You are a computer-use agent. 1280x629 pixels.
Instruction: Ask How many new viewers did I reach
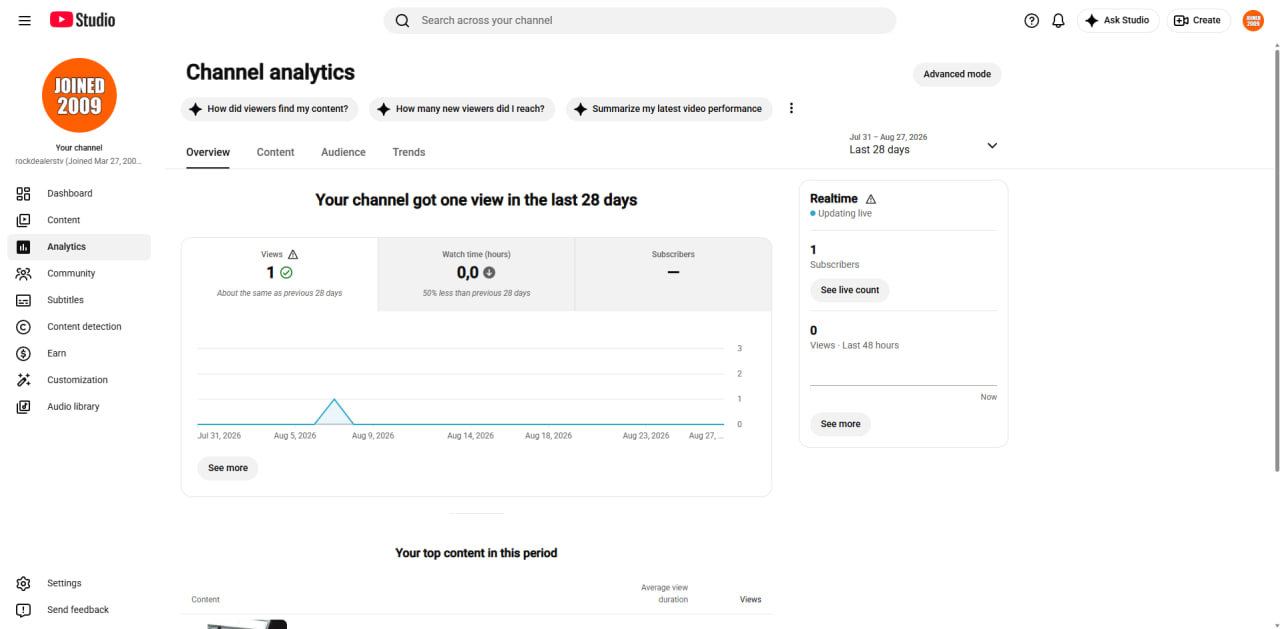pyautogui.click(x=463, y=109)
